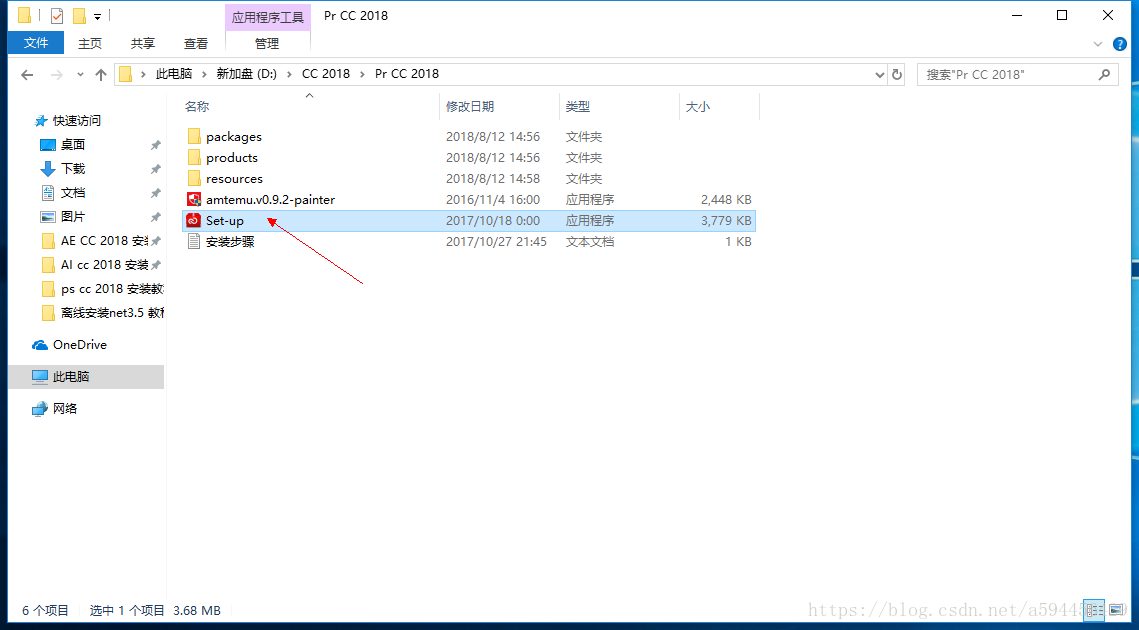Switch to details view icon in status bar
The width and height of the screenshot is (1139, 630).
[1095, 610]
